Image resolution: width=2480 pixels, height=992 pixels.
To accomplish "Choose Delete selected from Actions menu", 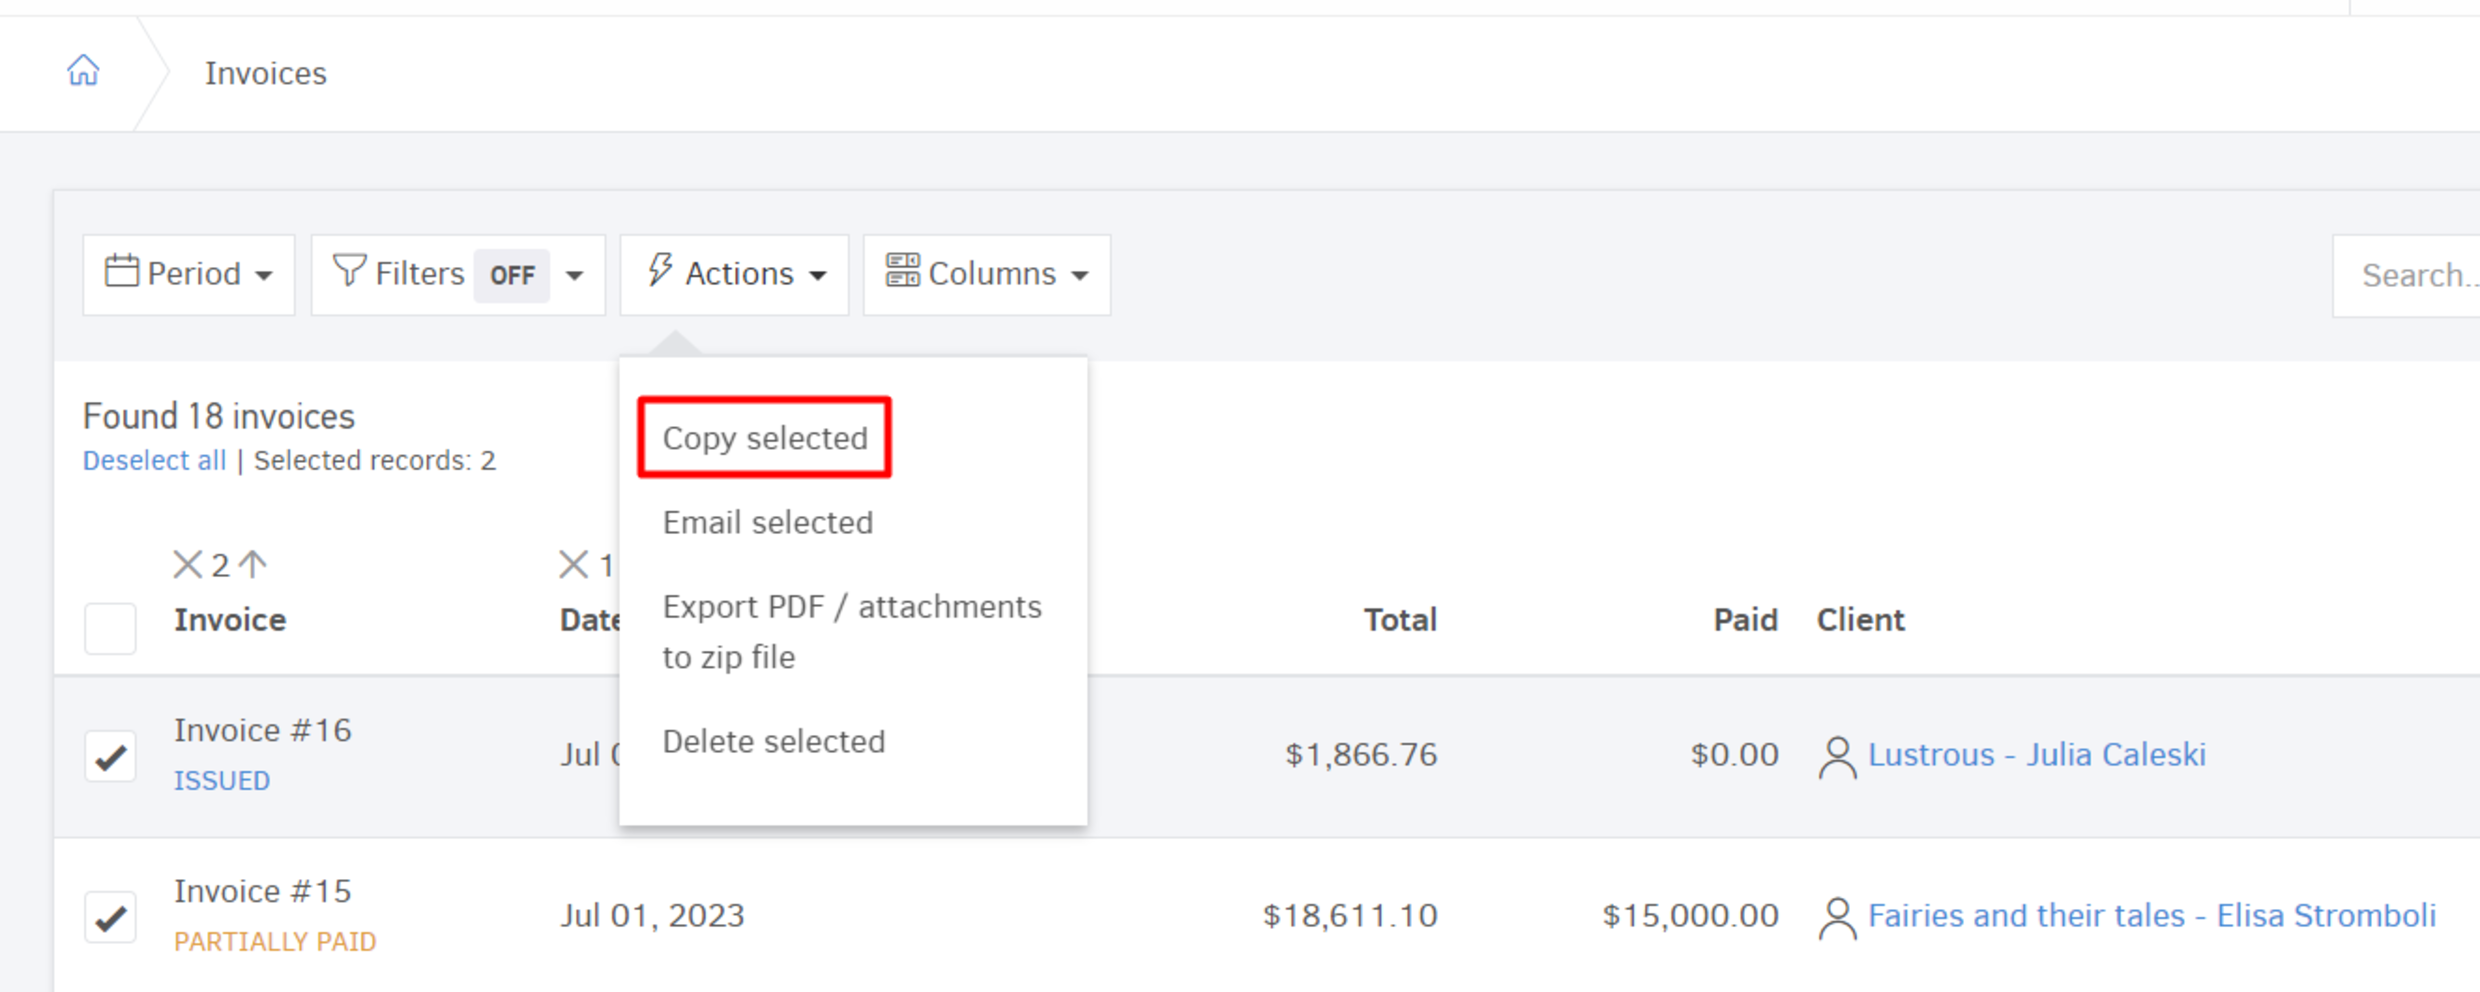I will (774, 741).
